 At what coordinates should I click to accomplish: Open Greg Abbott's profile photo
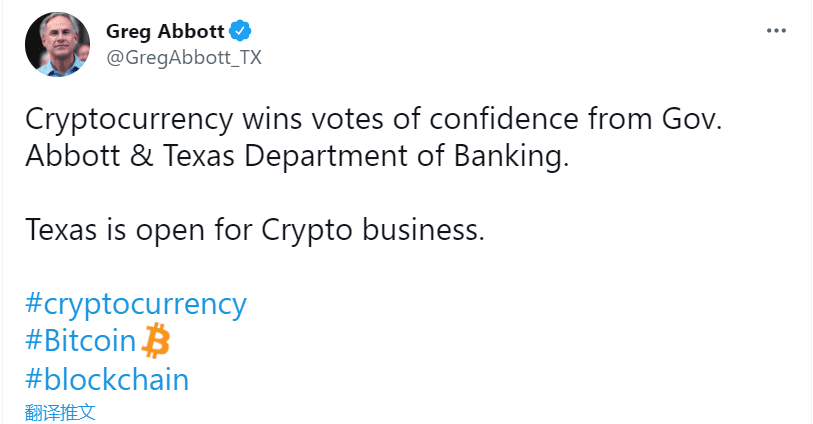coord(58,45)
